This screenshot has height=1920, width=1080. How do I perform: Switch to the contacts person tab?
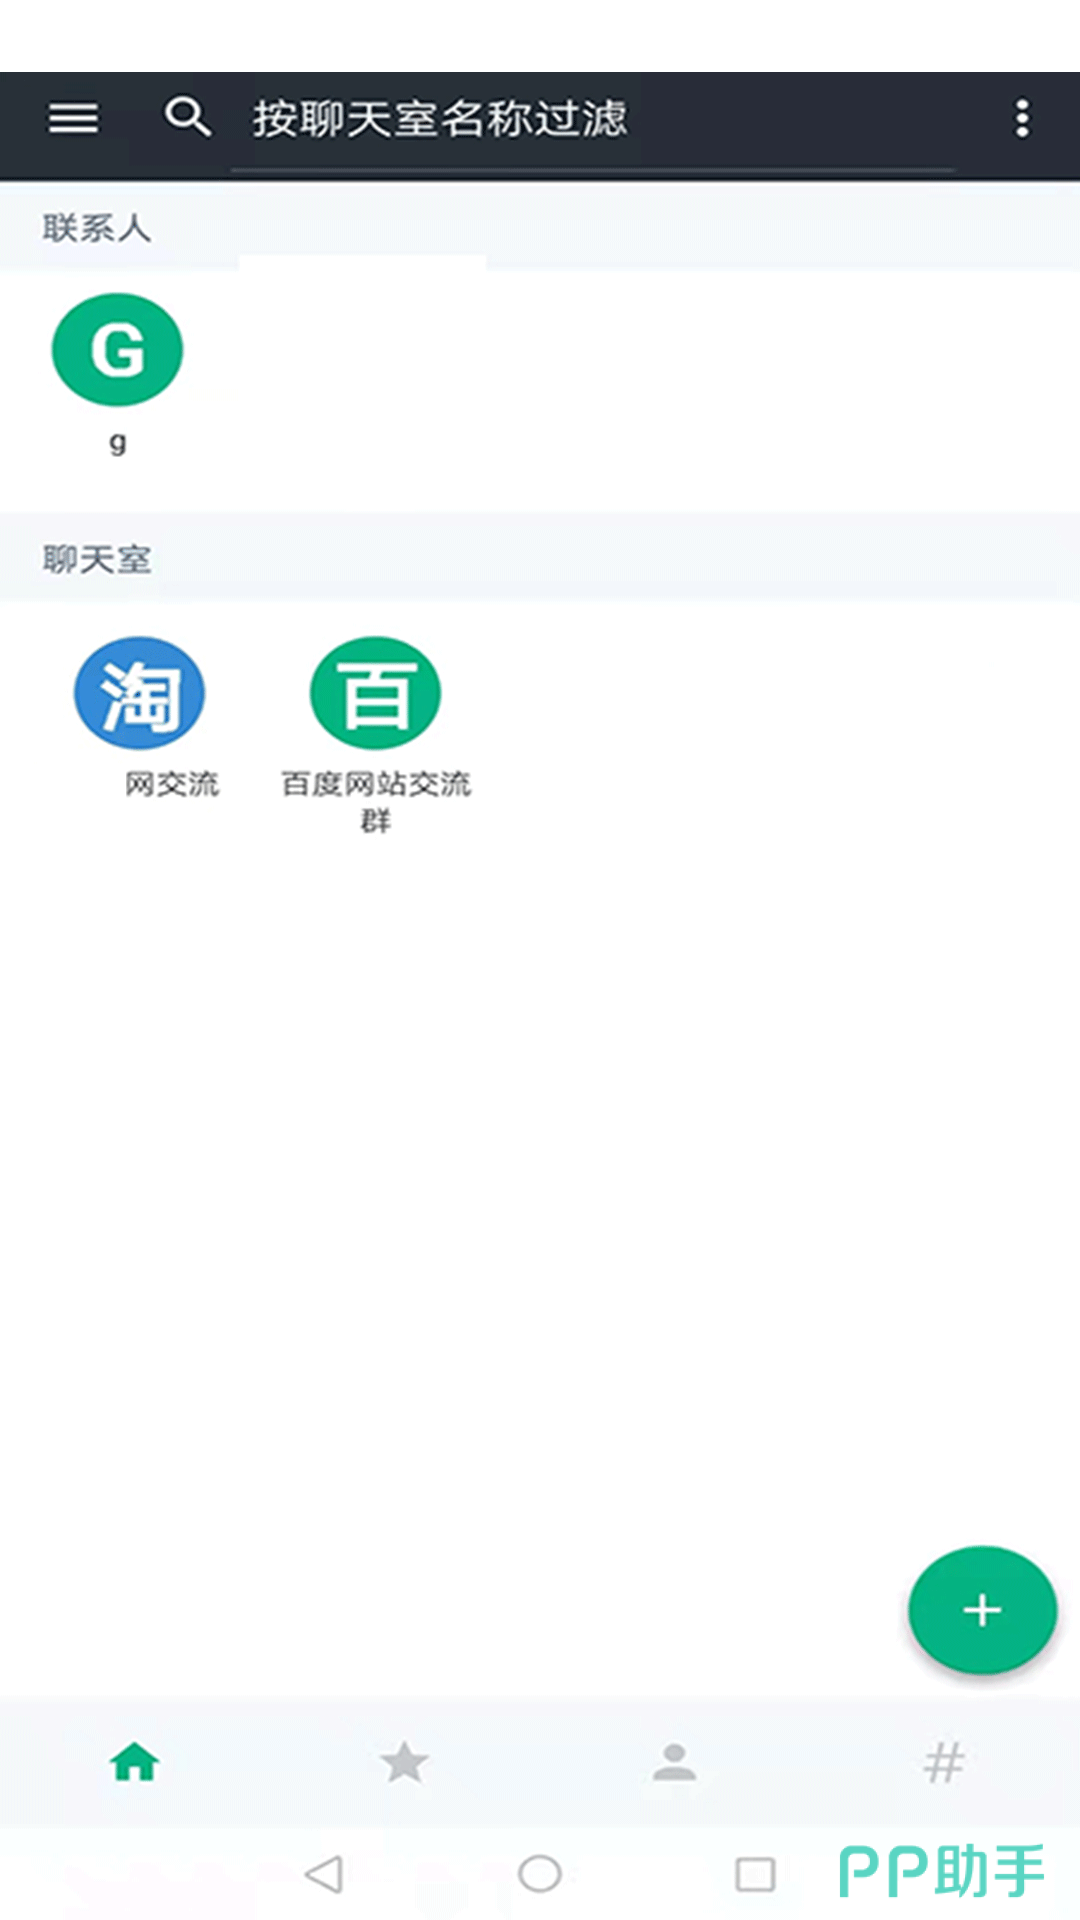coord(674,1761)
